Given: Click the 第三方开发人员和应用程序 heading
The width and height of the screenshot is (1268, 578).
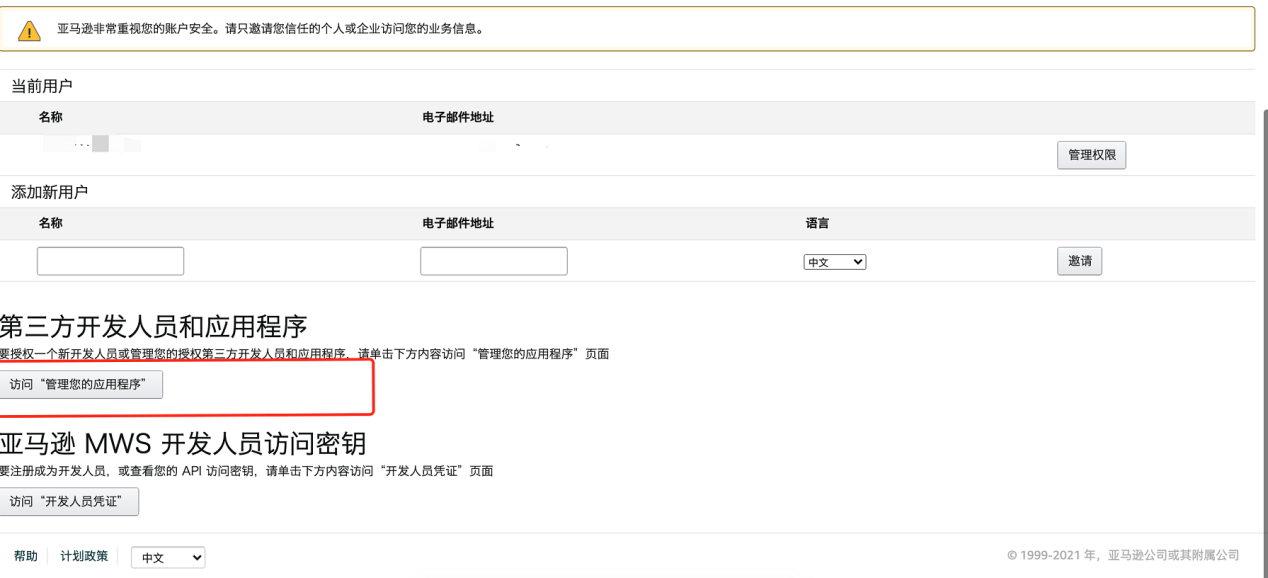Looking at the screenshot, I should [x=154, y=326].
